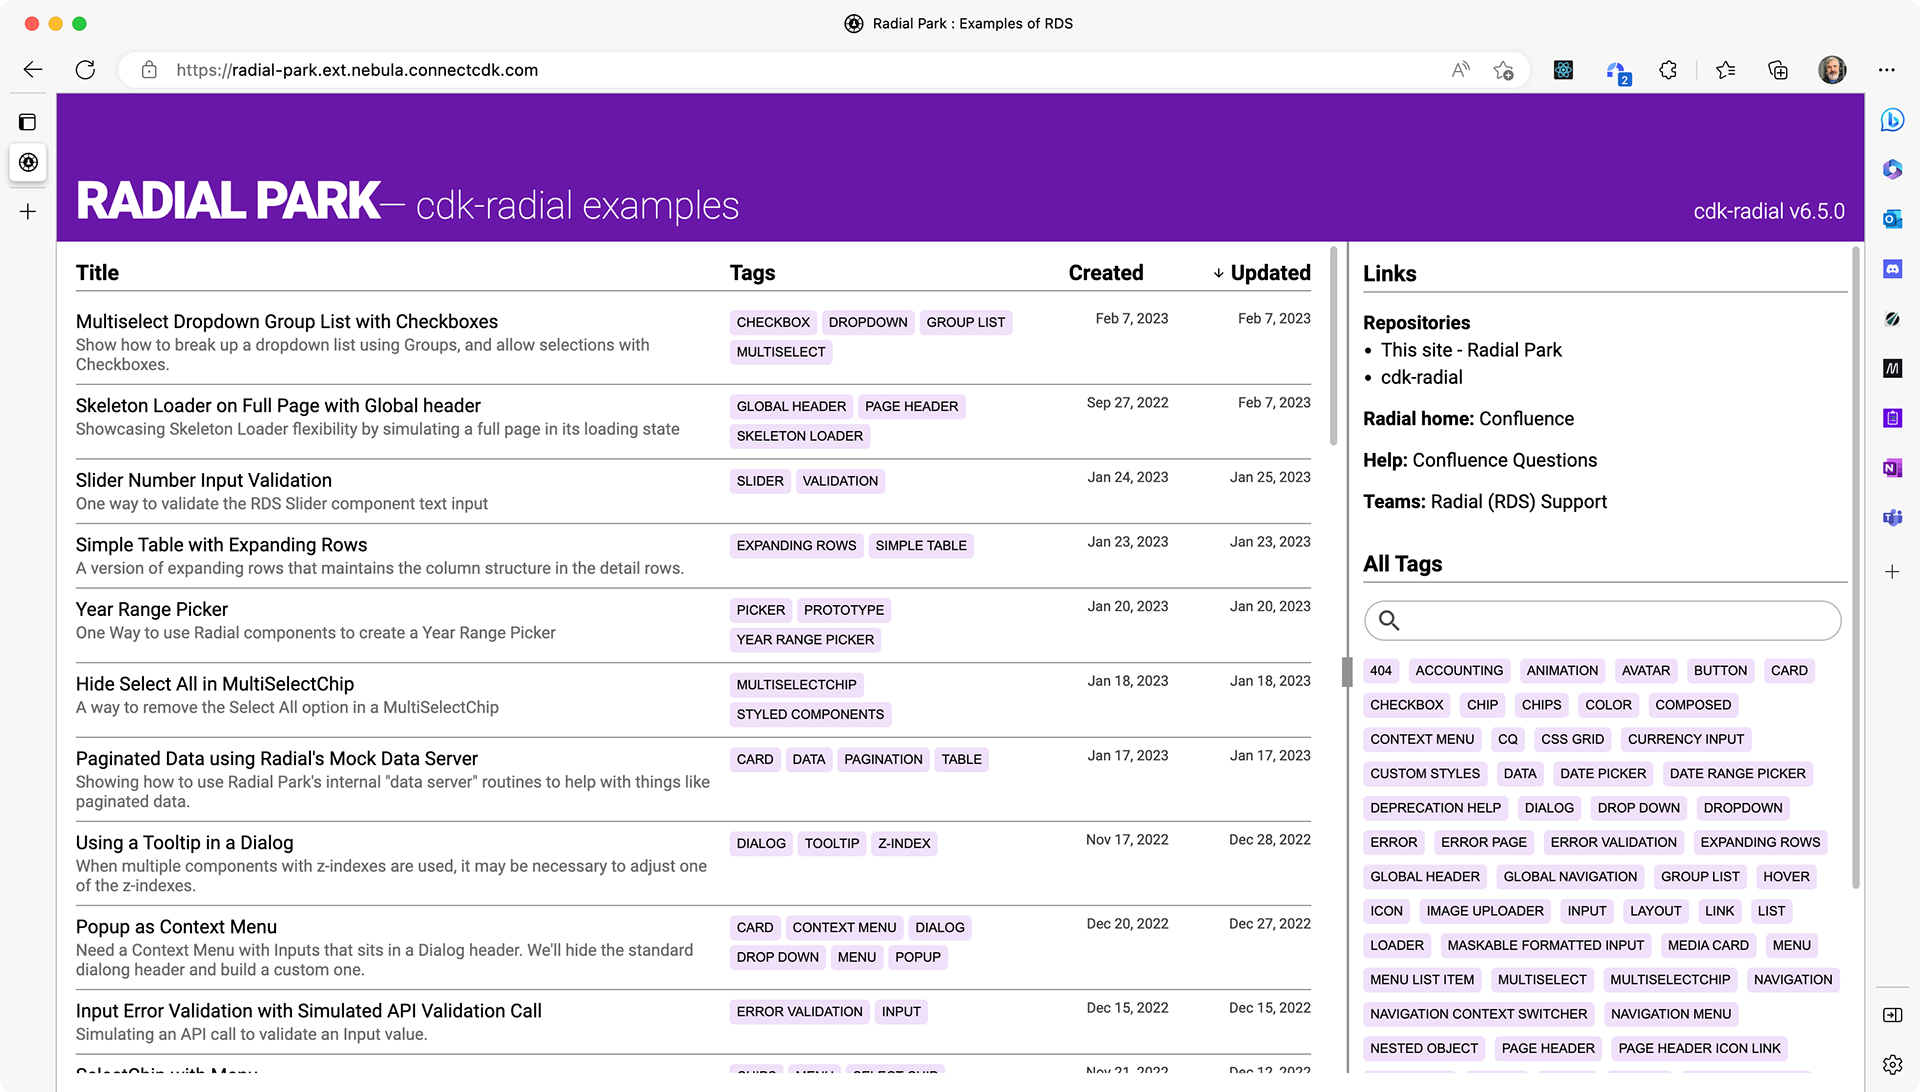Screen dimensions: 1920x1092
Task: Open Skeleton Loader on Full Page example
Action: click(278, 406)
